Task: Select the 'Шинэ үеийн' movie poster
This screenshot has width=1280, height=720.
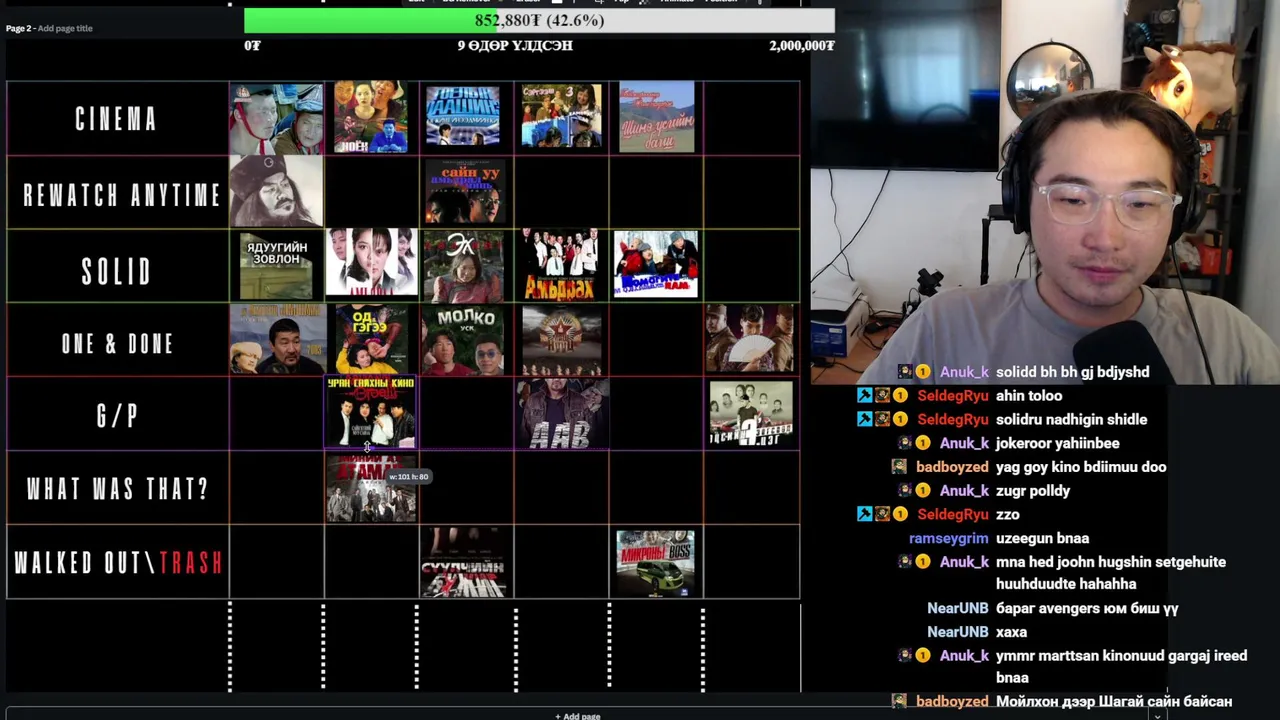Action: pos(656,117)
